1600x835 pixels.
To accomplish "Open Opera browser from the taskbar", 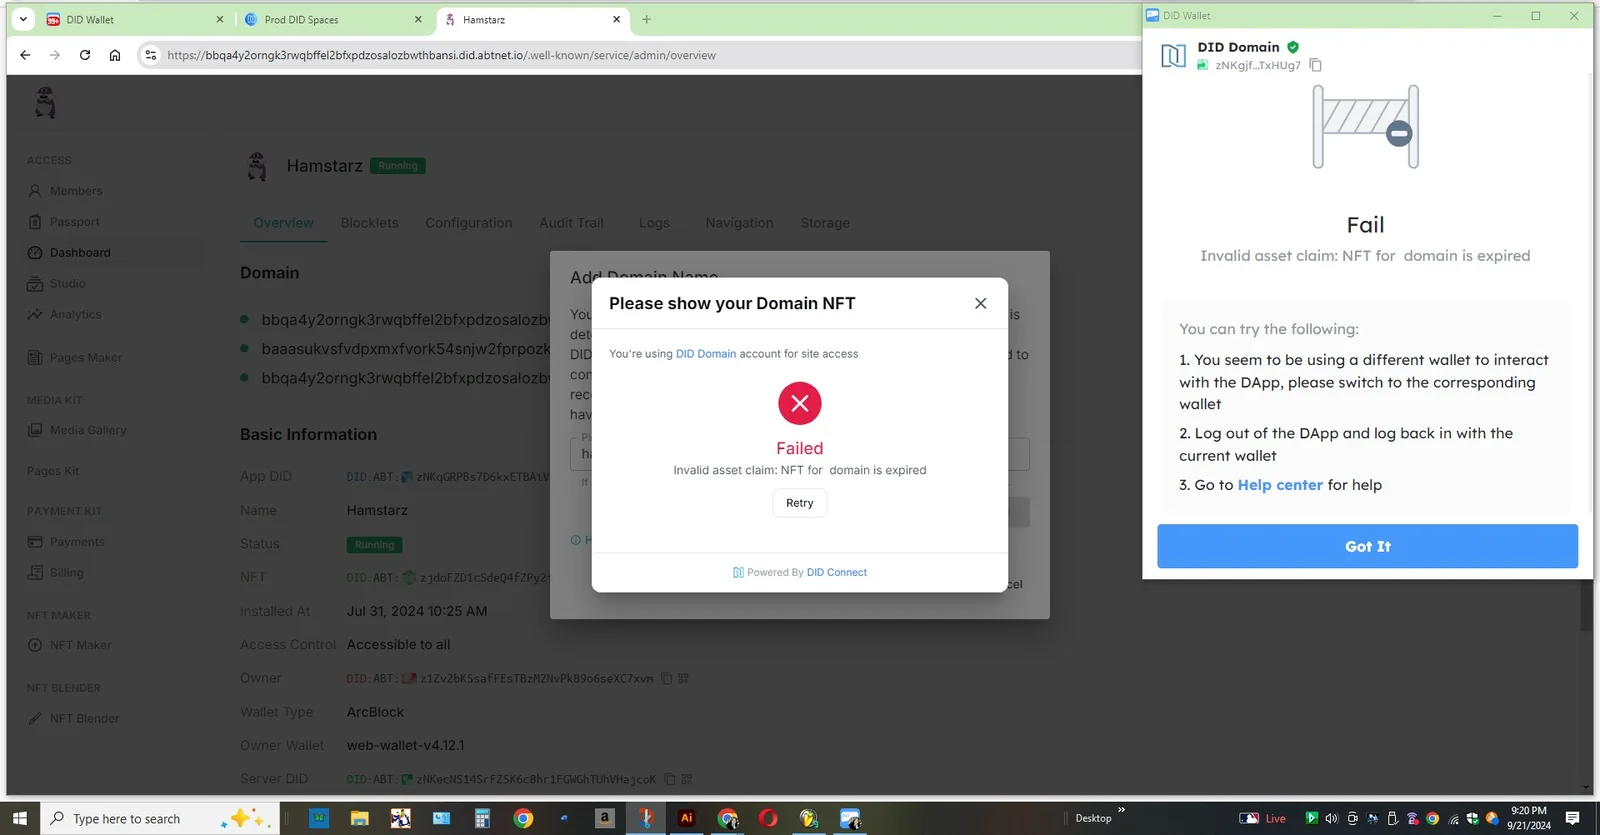I will coord(768,818).
